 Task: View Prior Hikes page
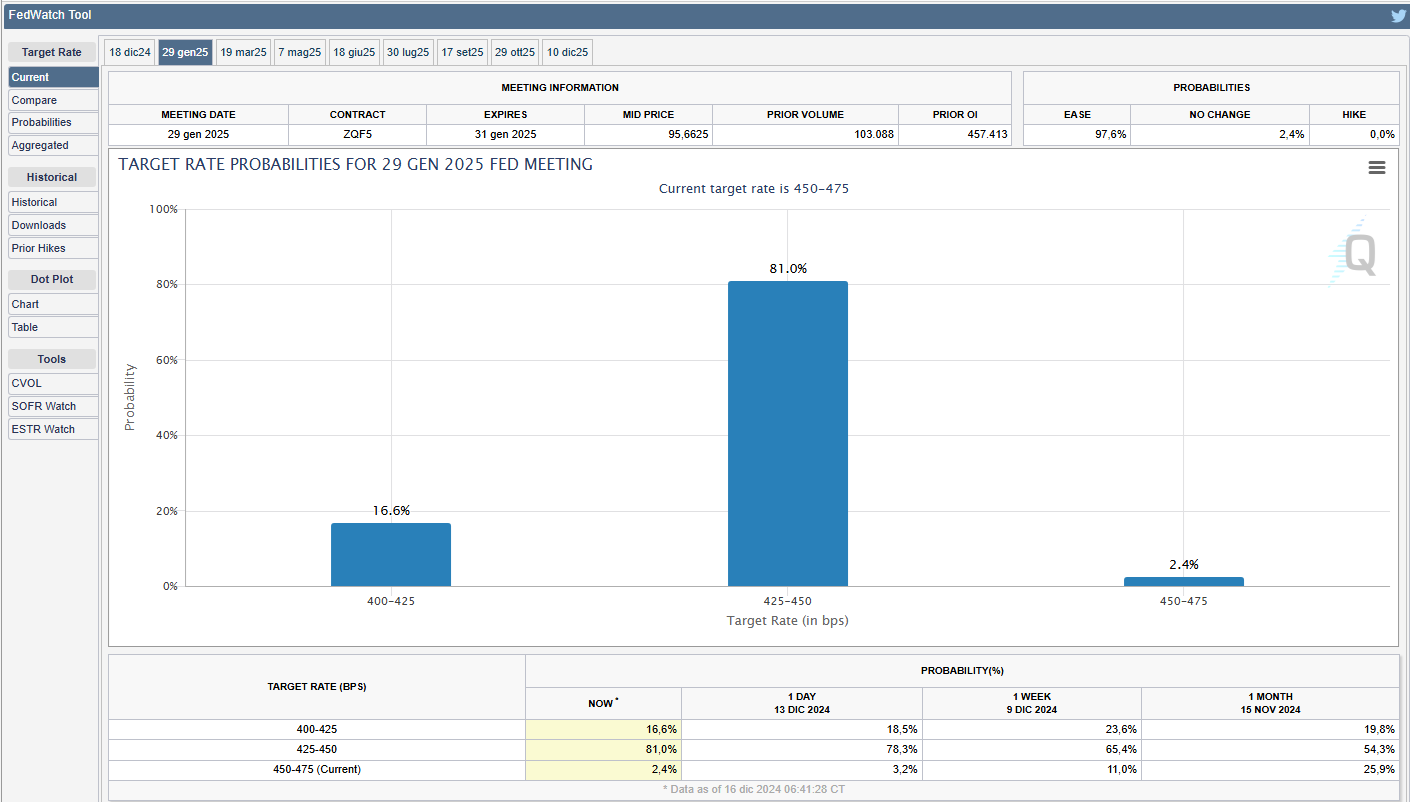(x=53, y=248)
